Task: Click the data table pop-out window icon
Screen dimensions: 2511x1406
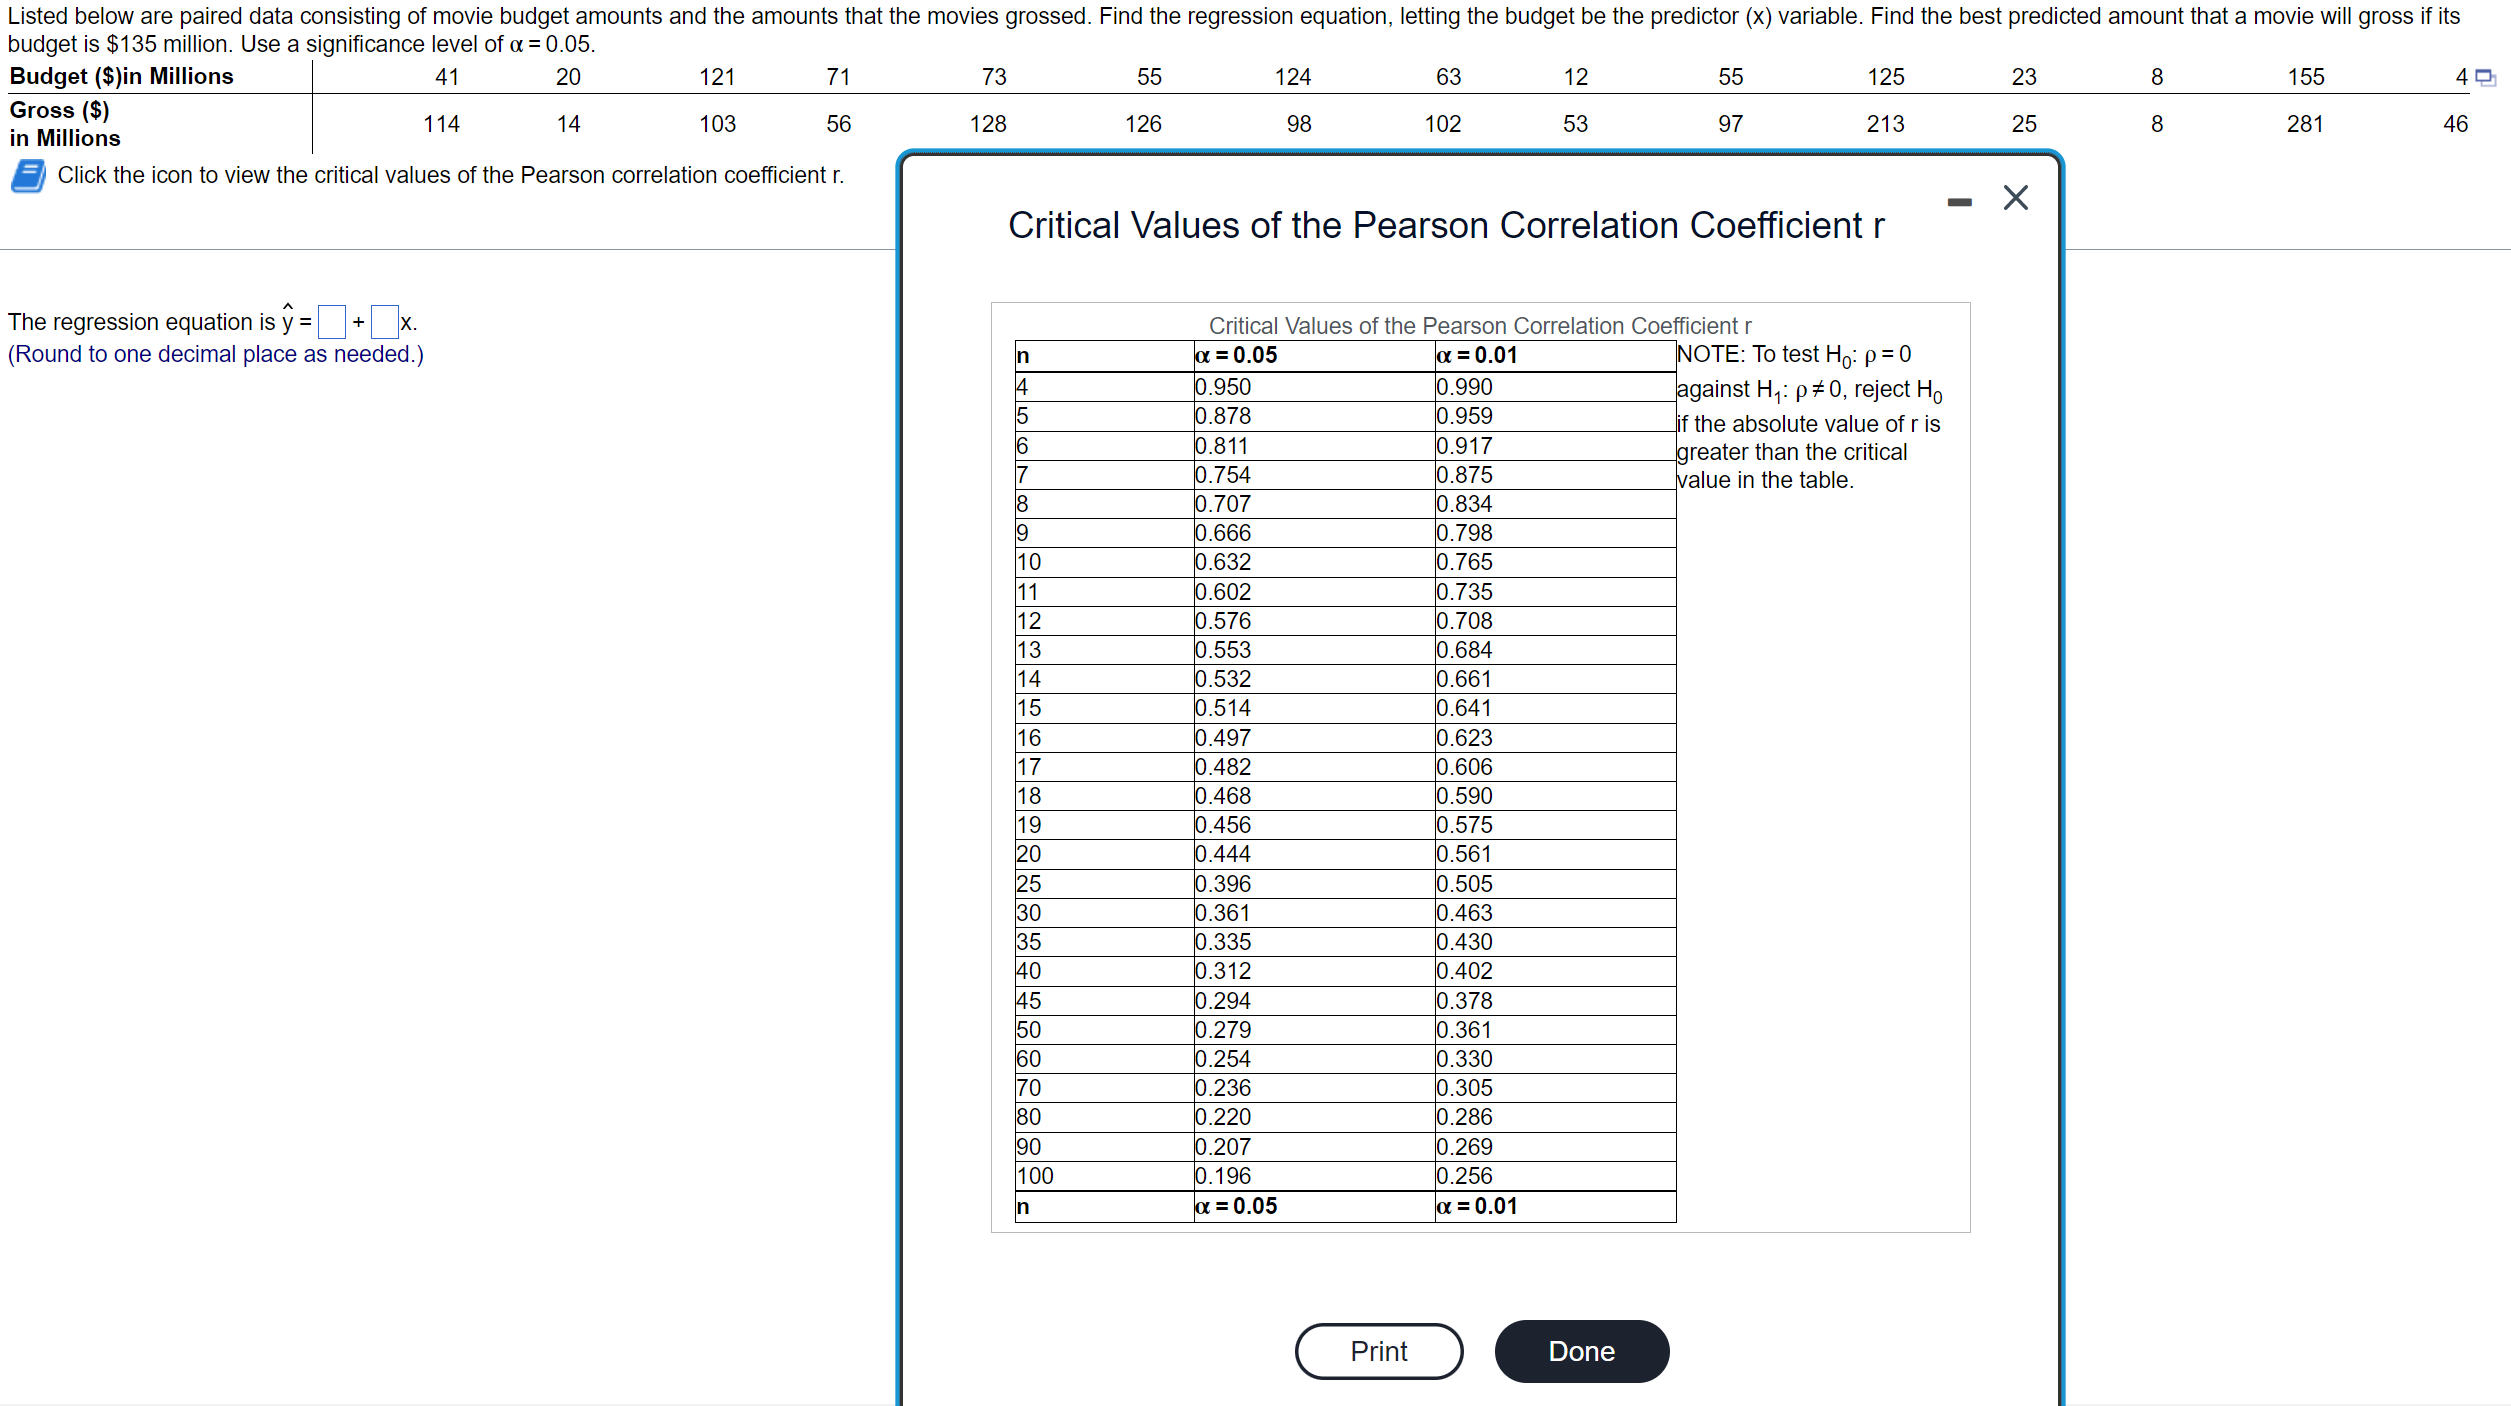Action: (x=2485, y=78)
